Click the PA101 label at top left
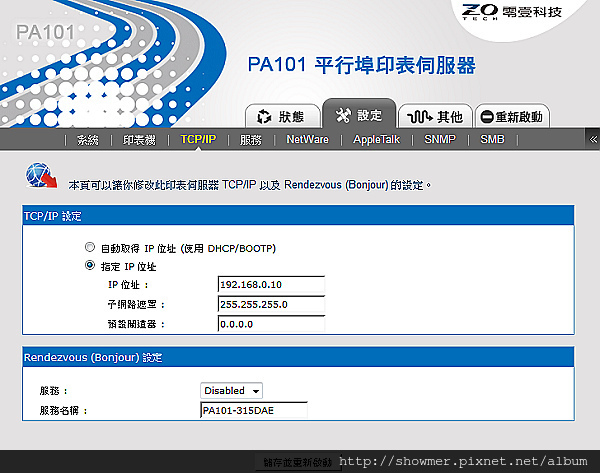Viewport: 600px width, 473px height. [x=45, y=32]
